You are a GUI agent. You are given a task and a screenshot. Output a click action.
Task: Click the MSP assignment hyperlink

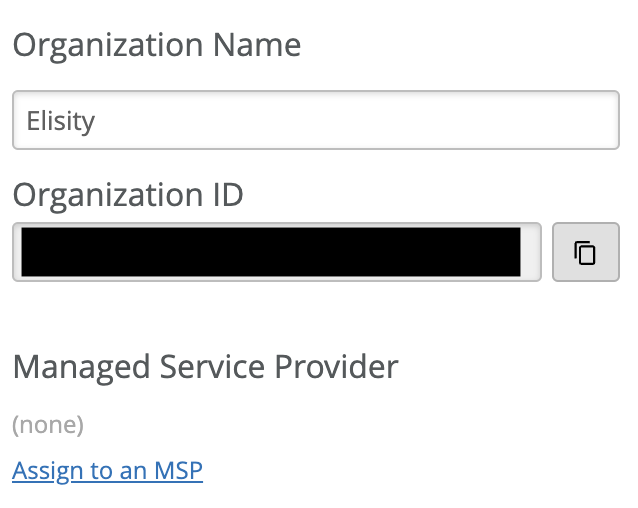pyautogui.click(x=107, y=470)
